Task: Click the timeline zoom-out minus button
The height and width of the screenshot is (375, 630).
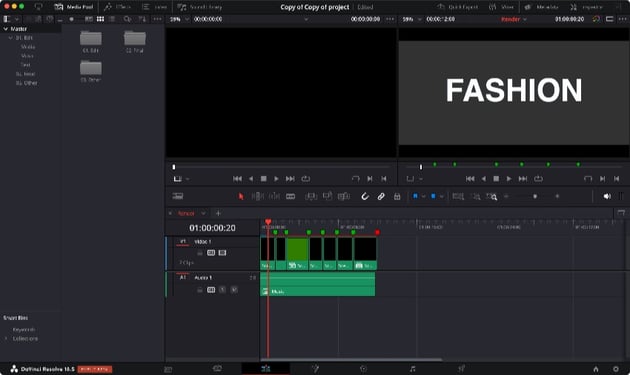Action: click(506, 196)
